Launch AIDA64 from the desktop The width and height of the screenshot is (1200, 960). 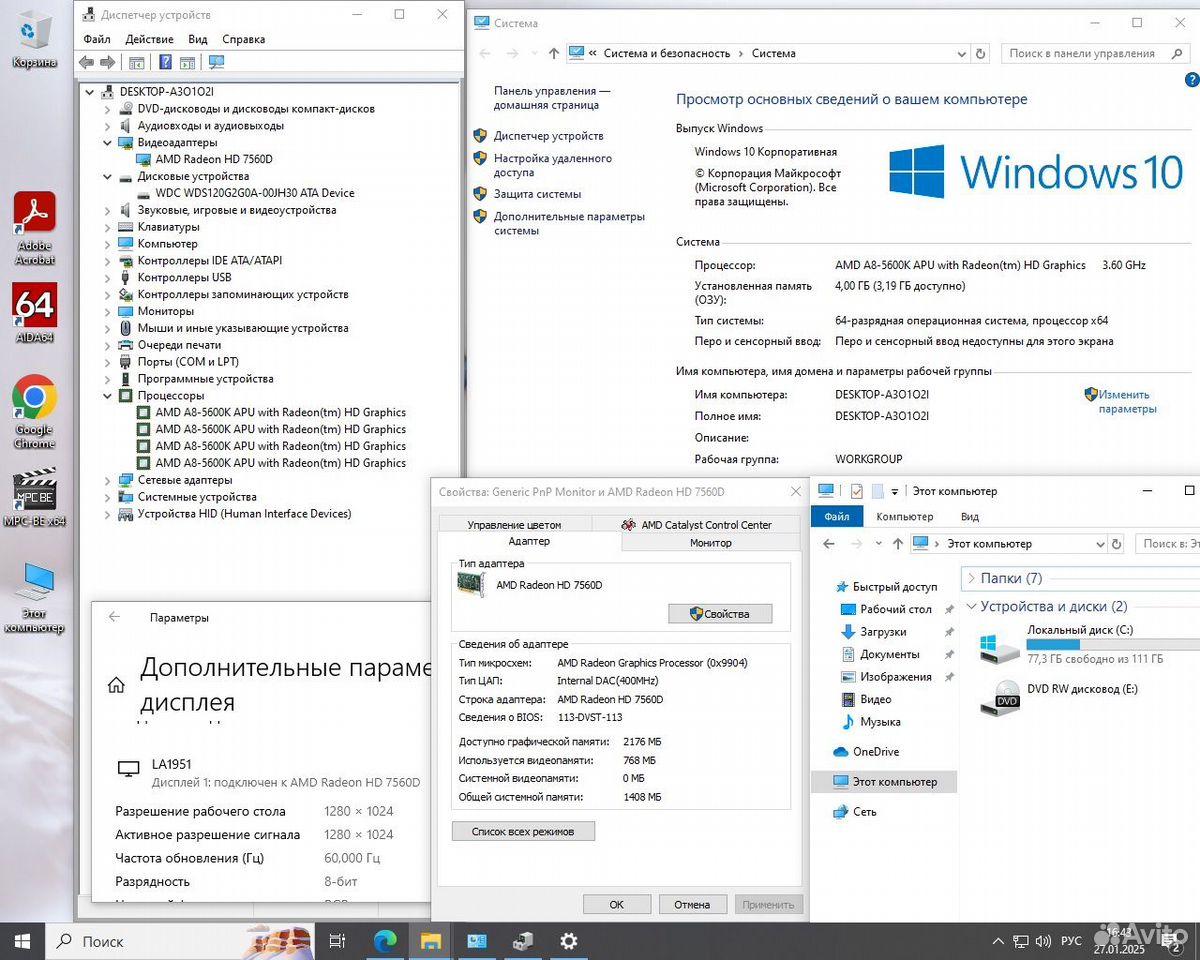click(x=34, y=313)
